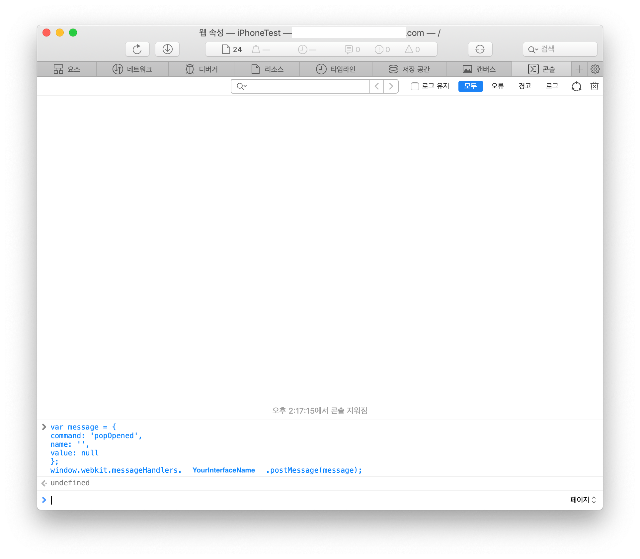
Task: Filter console to errors only
Action: (498, 86)
